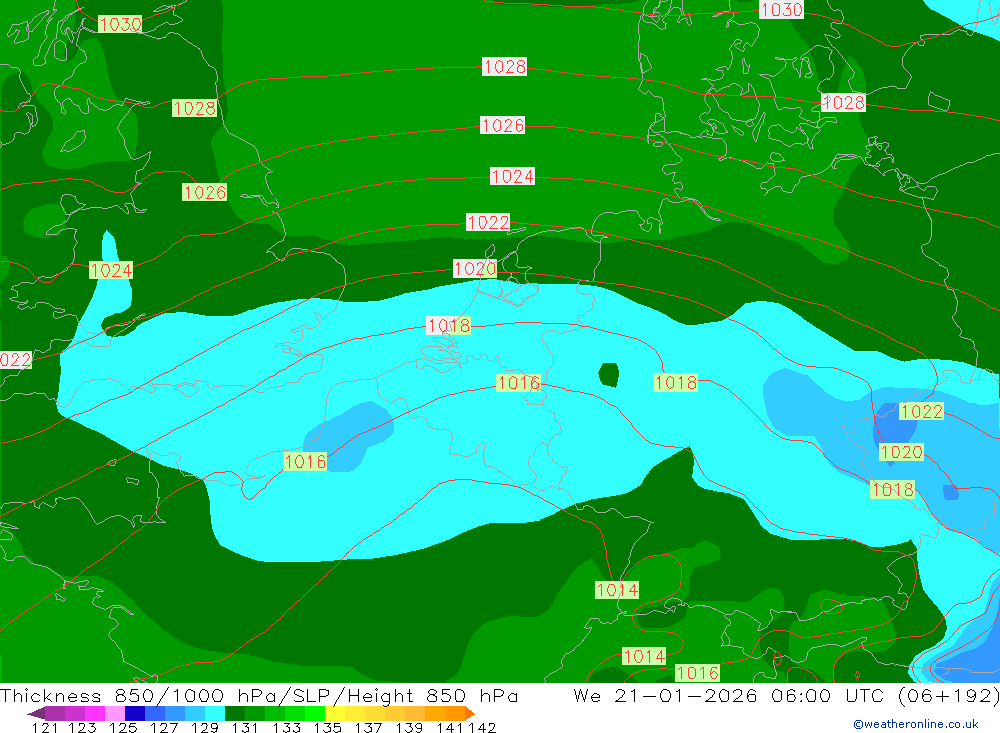Pick the darkest green legend swatch
The width and height of the screenshot is (1000, 733).
click(x=235, y=713)
